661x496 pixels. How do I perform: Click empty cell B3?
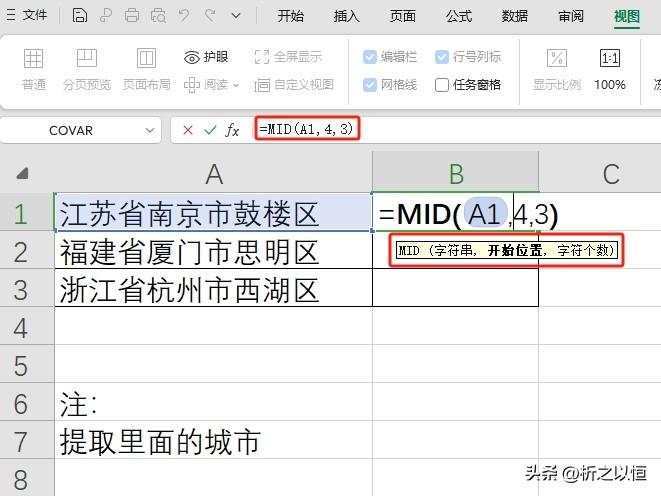[456, 289]
